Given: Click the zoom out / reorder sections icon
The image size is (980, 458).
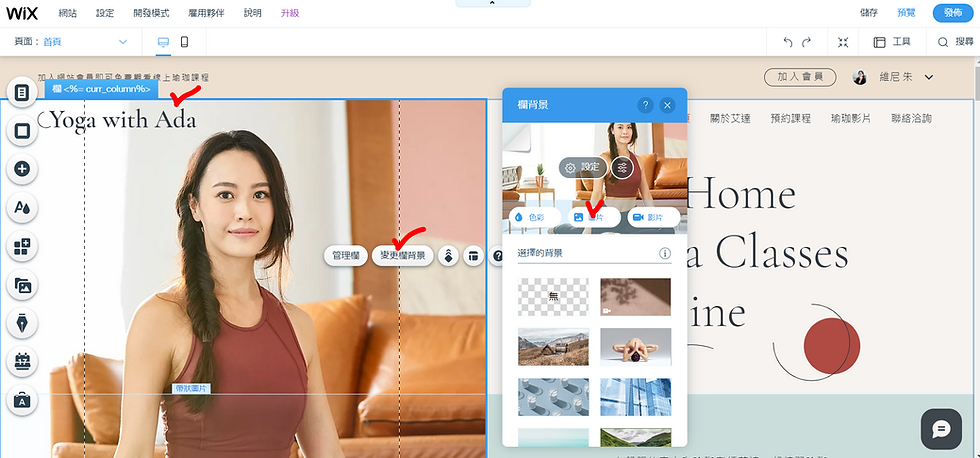Looking at the screenshot, I should tap(843, 42).
